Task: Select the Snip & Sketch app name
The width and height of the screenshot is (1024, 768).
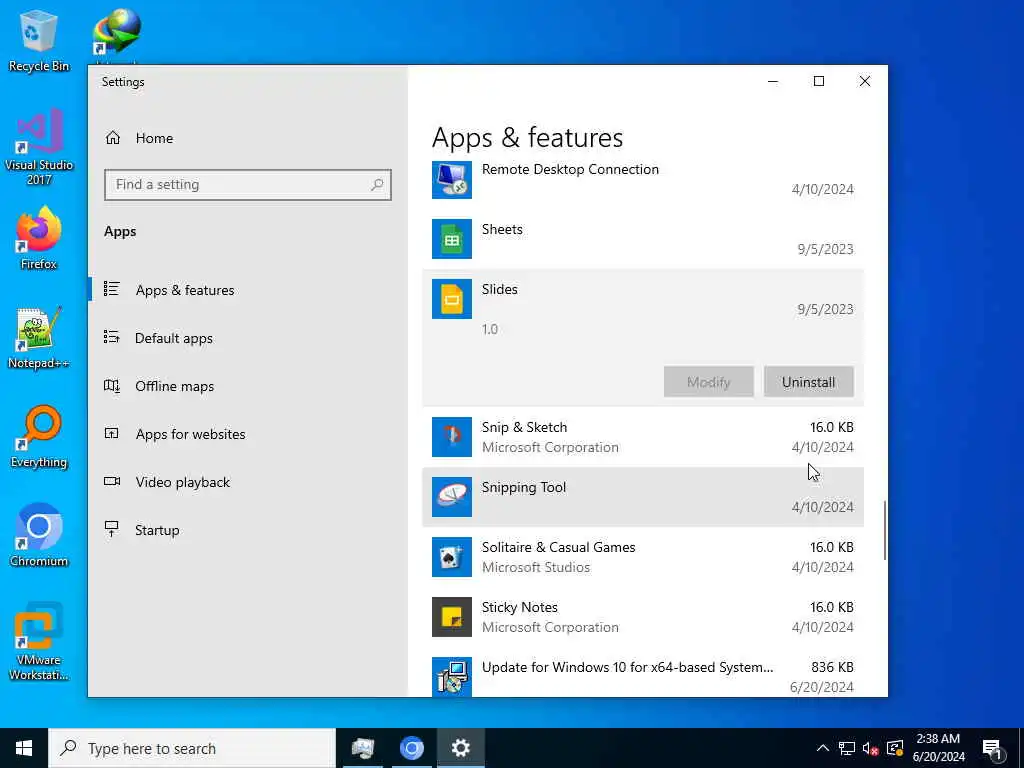Action: [524, 427]
